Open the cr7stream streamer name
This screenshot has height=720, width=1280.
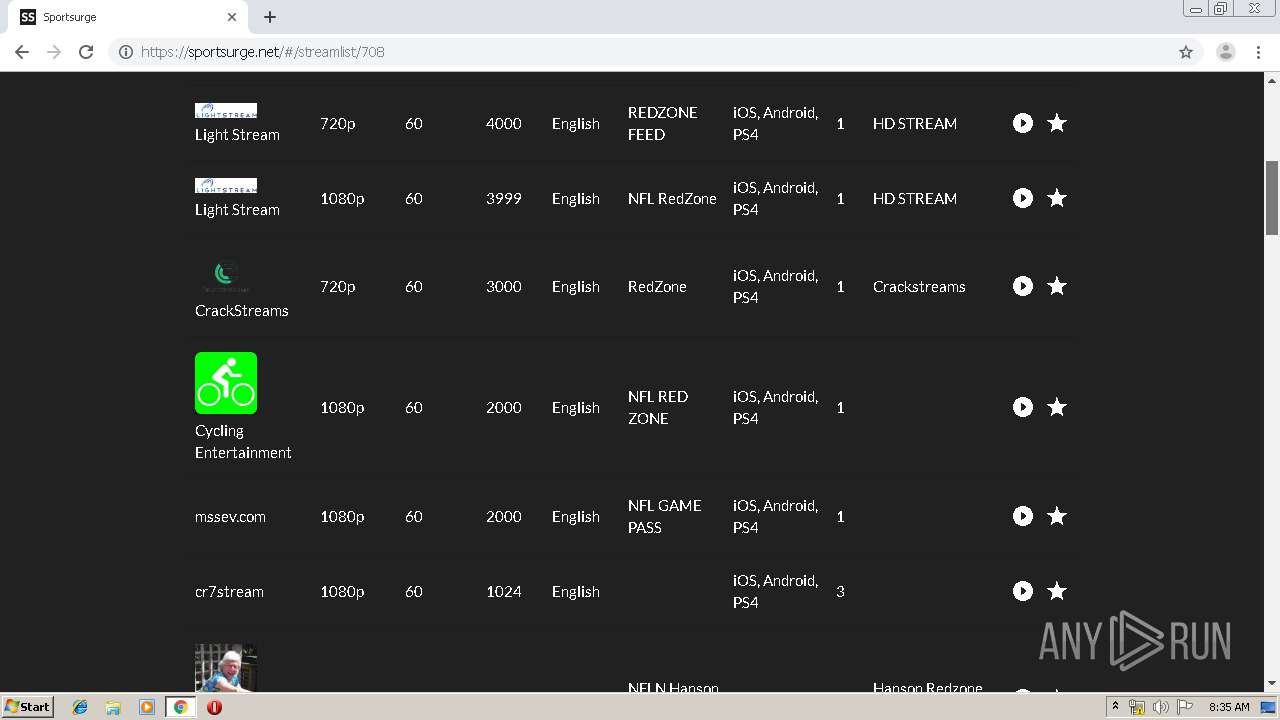(229, 591)
